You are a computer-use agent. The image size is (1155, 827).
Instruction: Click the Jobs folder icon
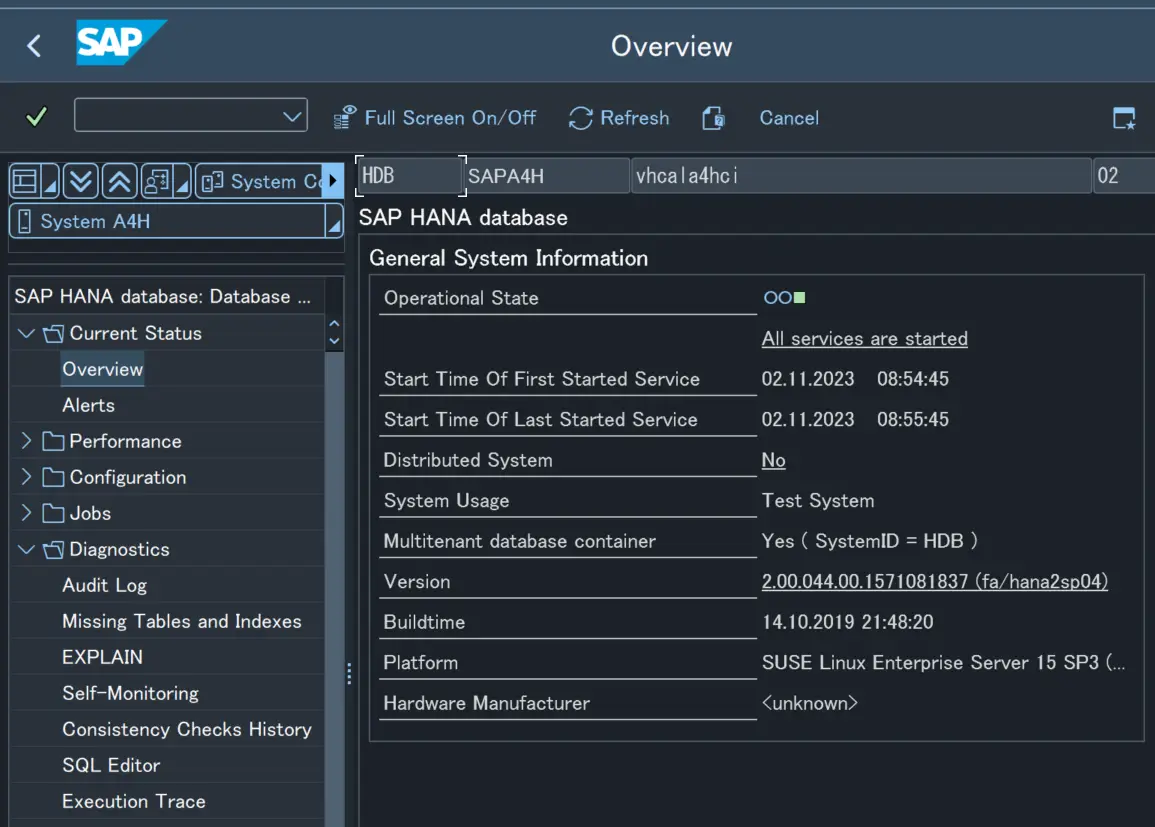[x=53, y=513]
